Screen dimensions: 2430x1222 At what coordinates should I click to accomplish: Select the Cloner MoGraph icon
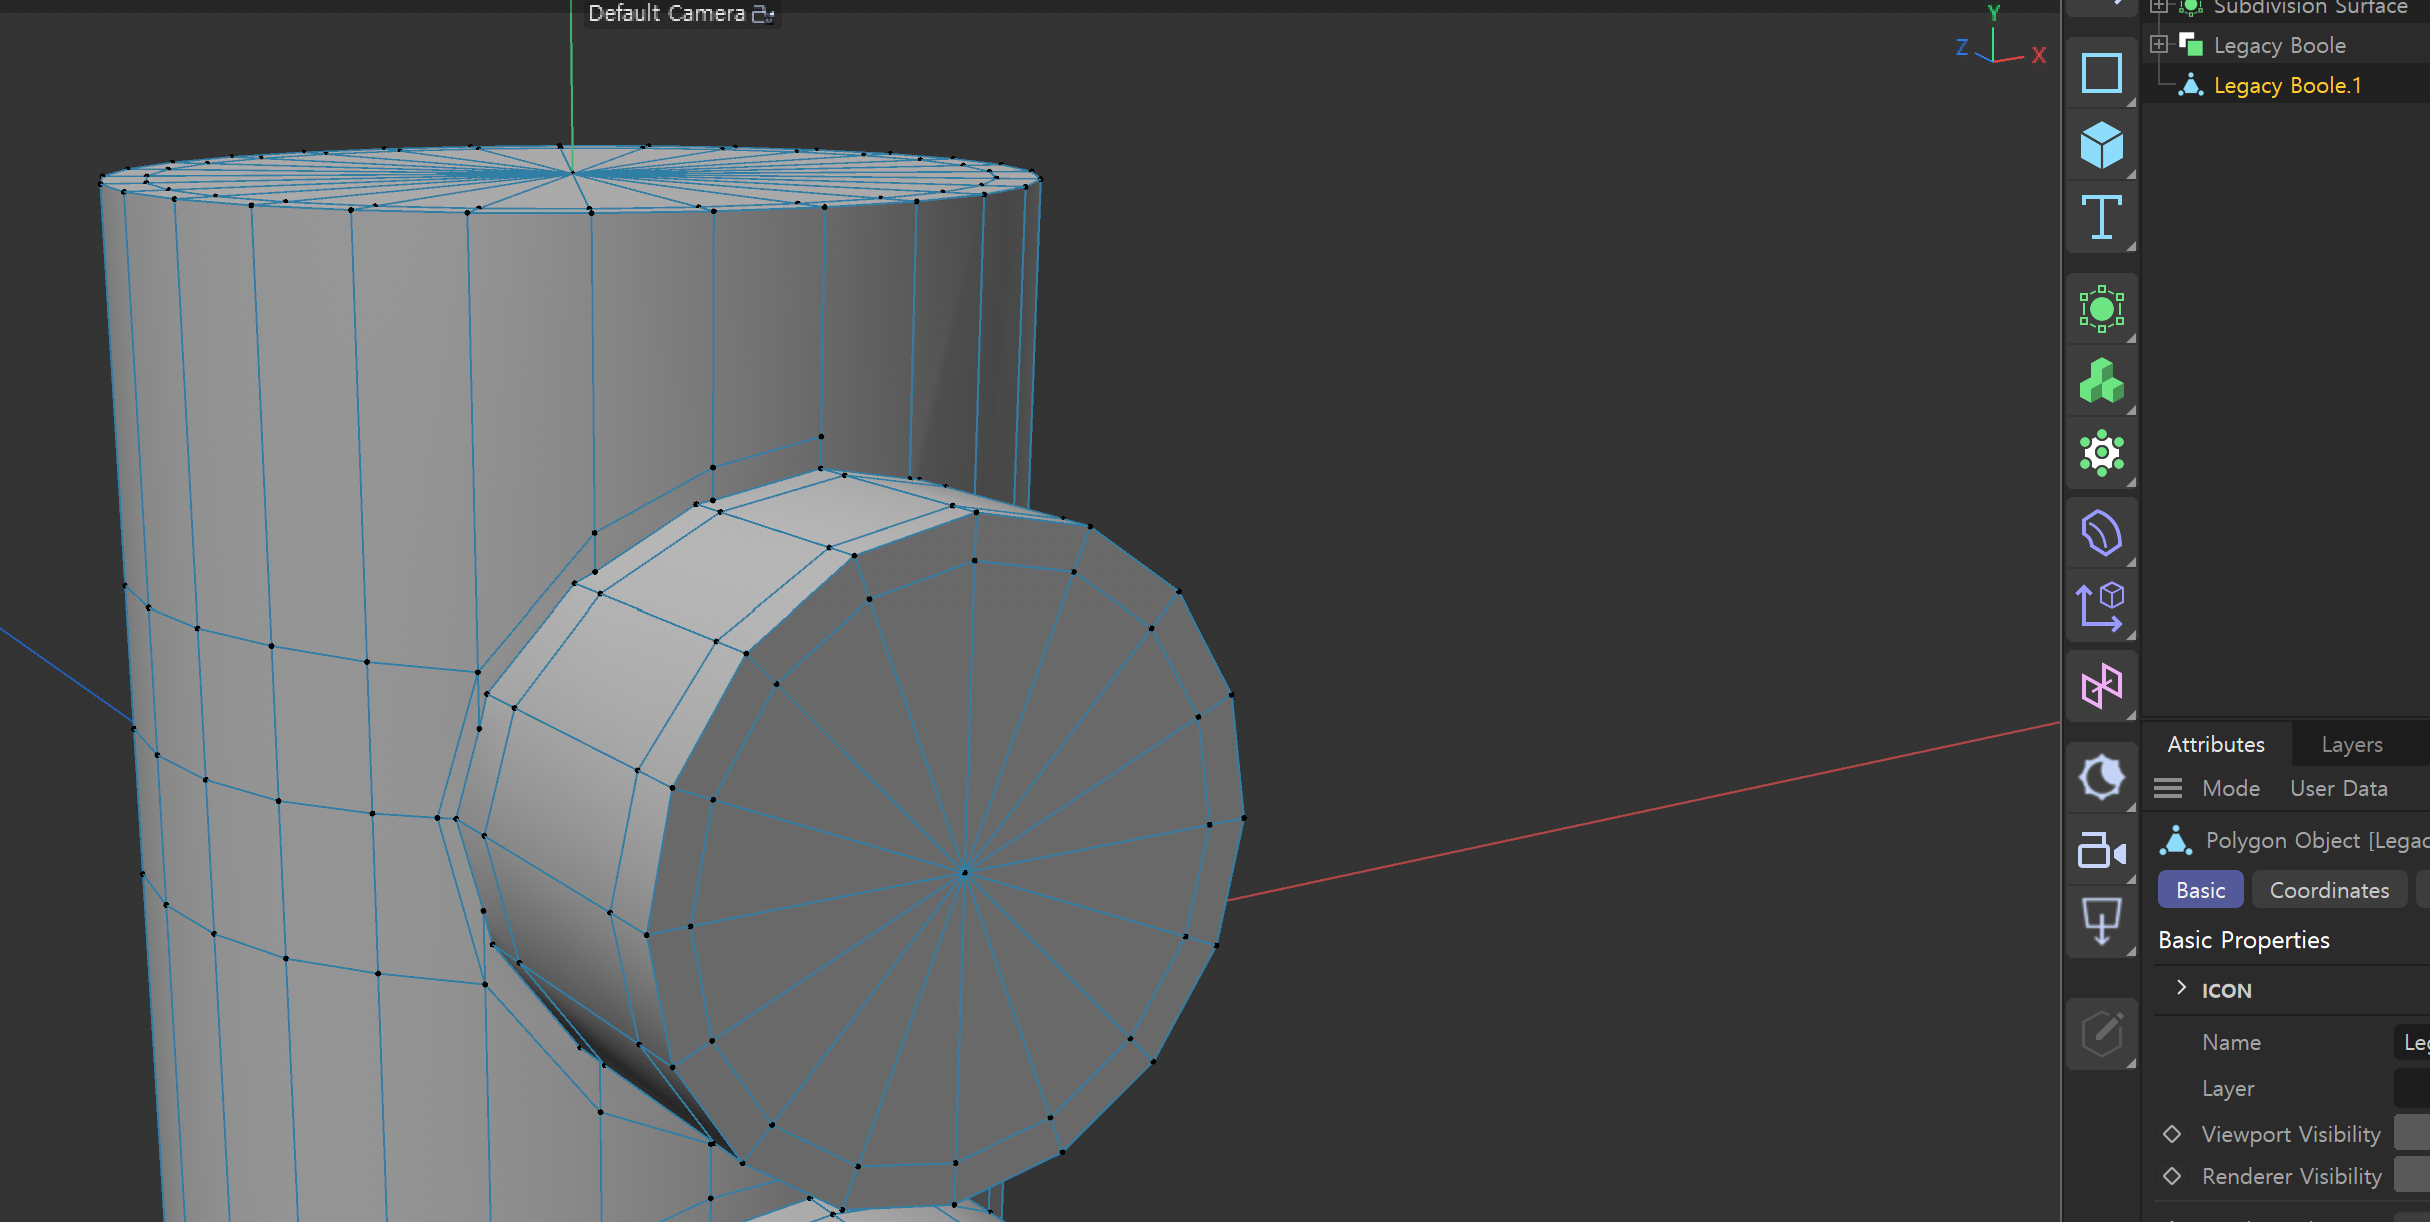tap(2101, 381)
